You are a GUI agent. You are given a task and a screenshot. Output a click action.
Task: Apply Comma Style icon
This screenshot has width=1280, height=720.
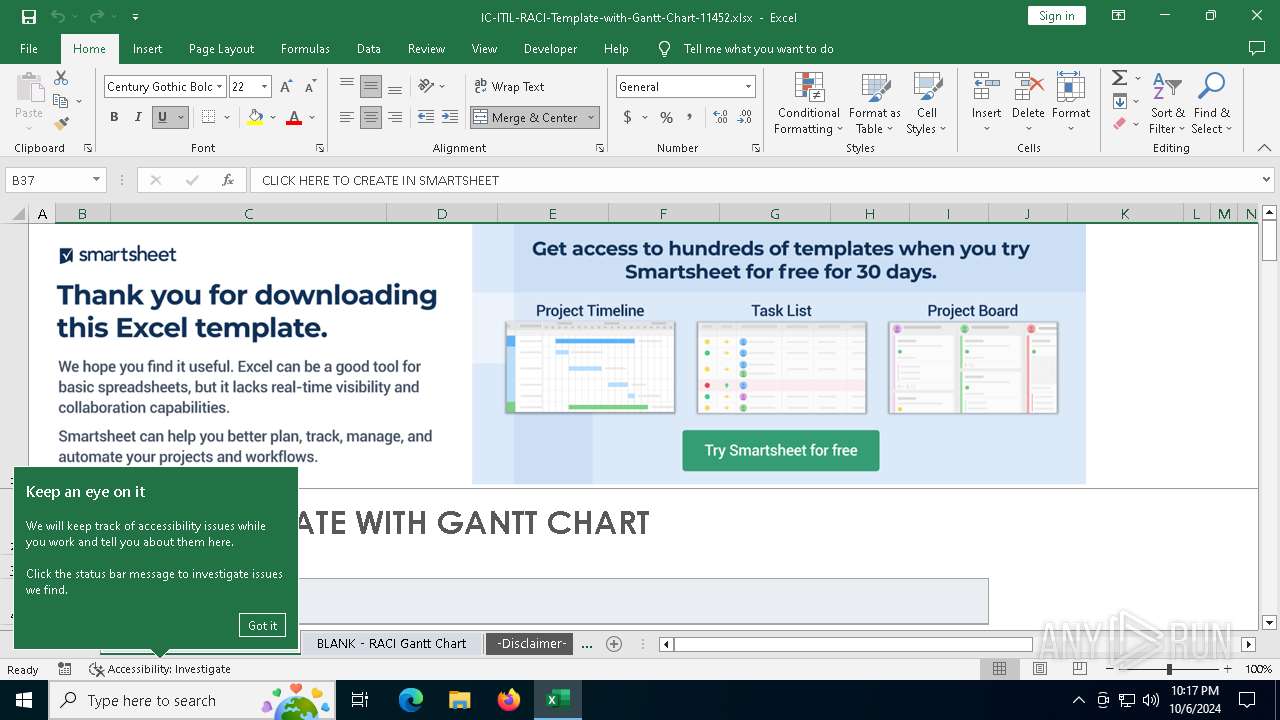(690, 117)
